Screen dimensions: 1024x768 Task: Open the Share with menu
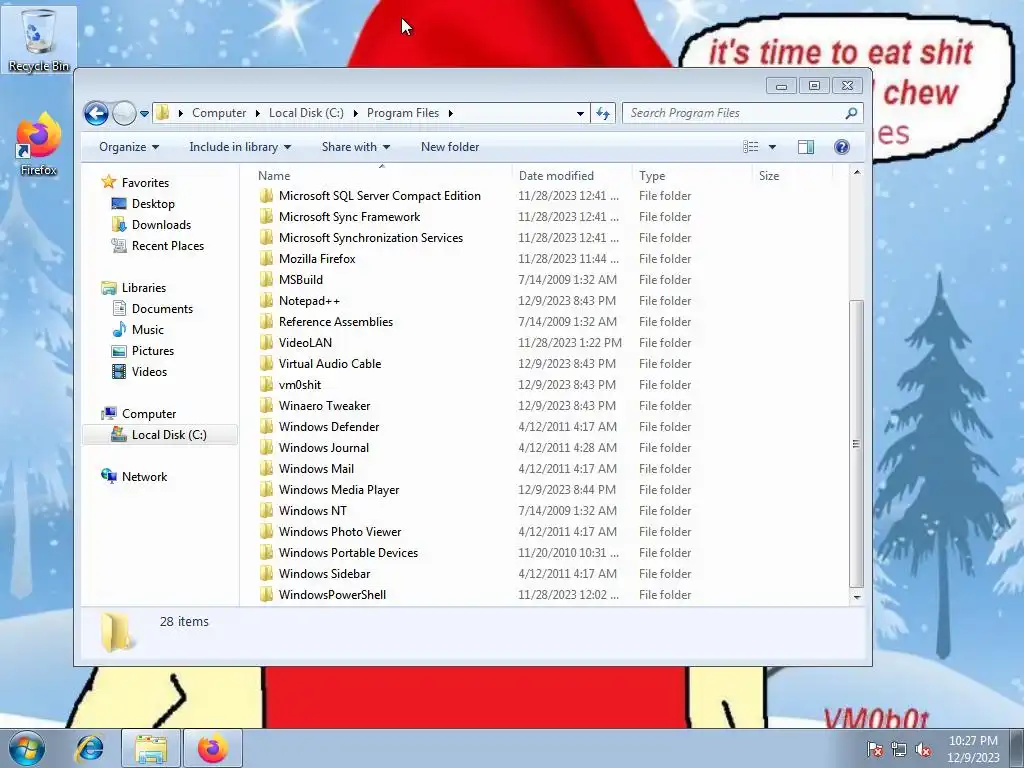[355, 147]
